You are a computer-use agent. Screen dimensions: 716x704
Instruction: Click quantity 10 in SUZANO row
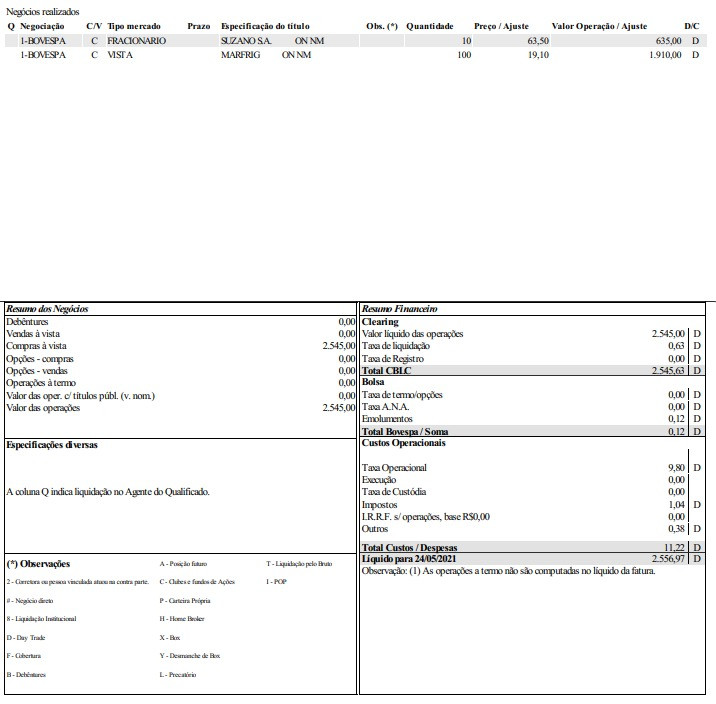466,41
